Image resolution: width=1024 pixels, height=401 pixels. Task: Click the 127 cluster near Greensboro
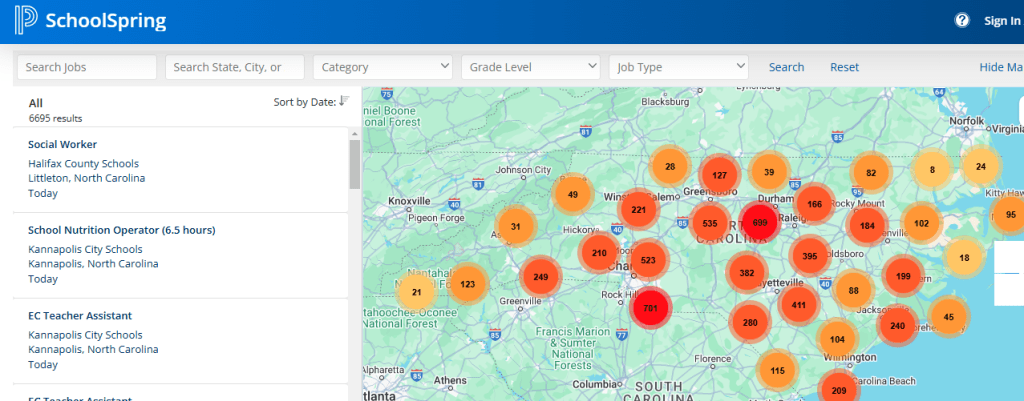[719, 175]
